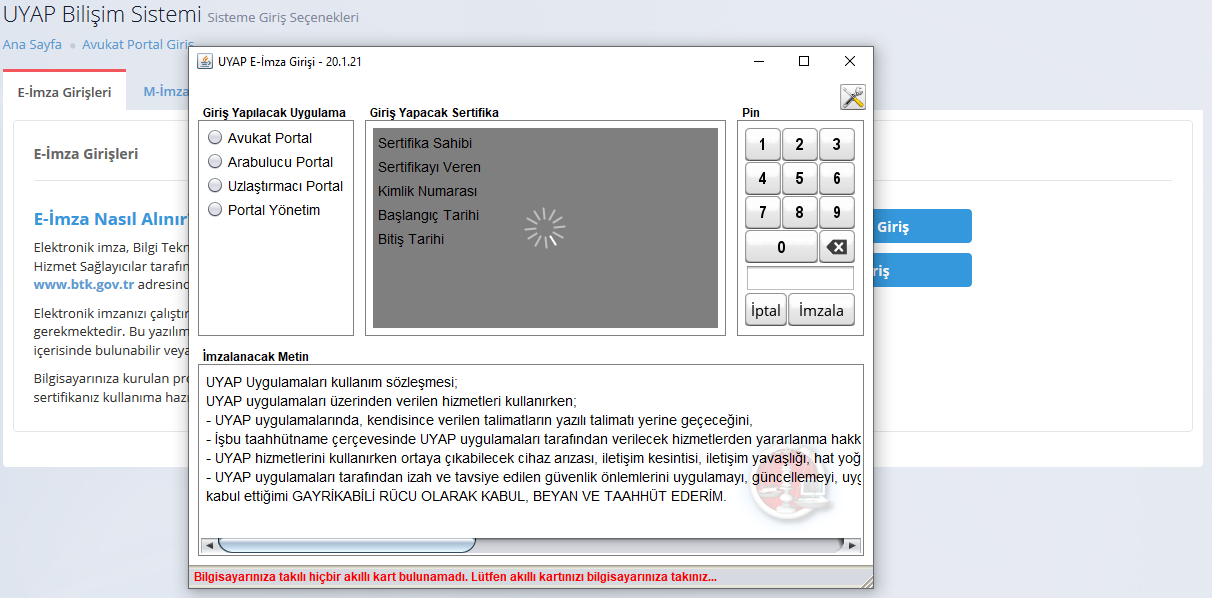Click the left arrow of the horizontal scrollbar
The width and height of the screenshot is (1213, 598).
pyautogui.click(x=209, y=545)
